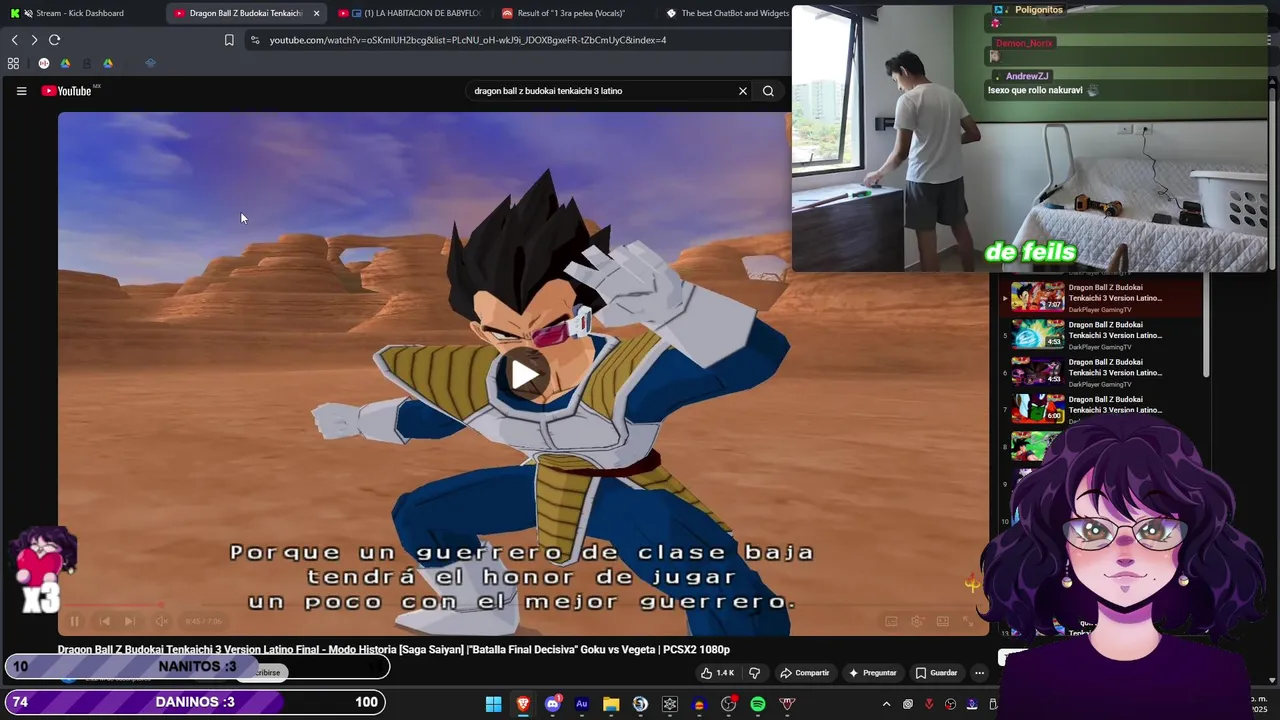Like the video with 1.4 K likes
1280x720 pixels.
click(718, 673)
